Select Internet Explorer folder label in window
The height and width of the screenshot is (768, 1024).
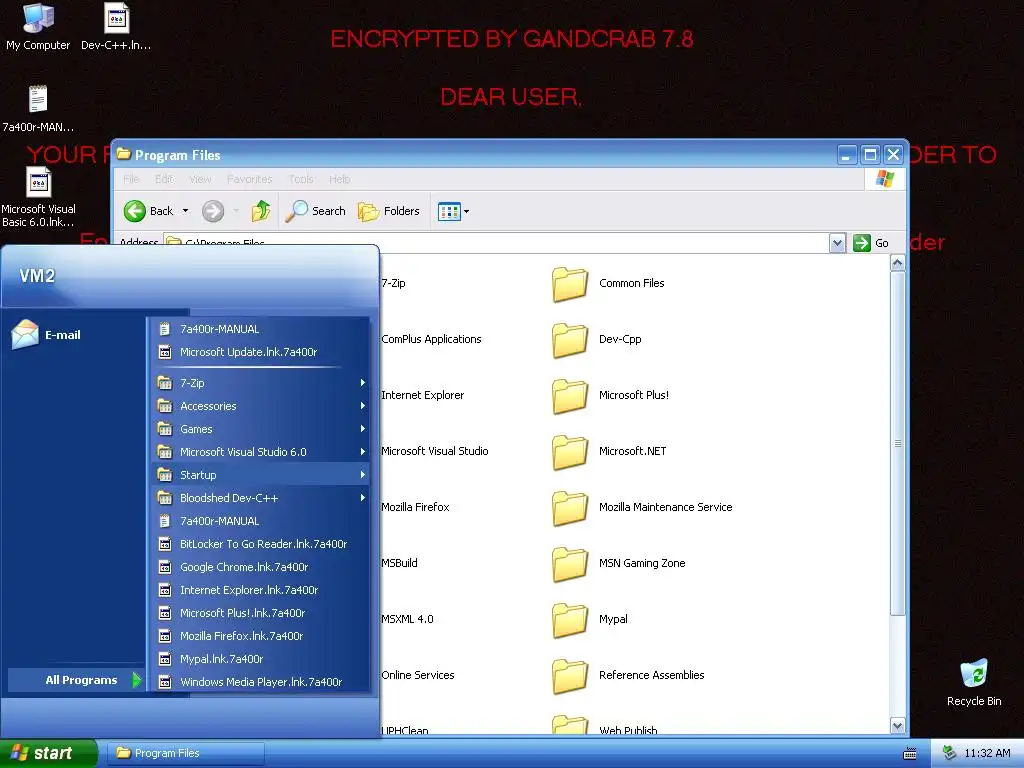tap(423, 395)
